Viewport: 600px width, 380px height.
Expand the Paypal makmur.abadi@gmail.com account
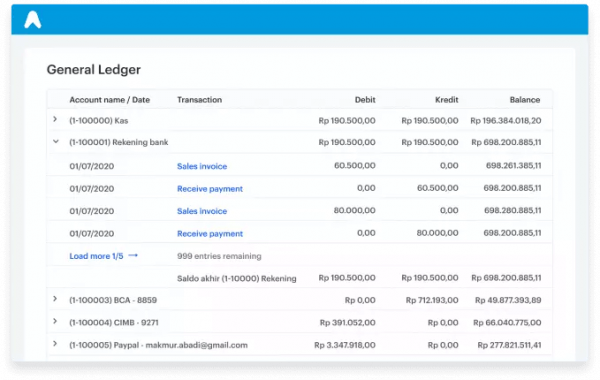(x=55, y=344)
